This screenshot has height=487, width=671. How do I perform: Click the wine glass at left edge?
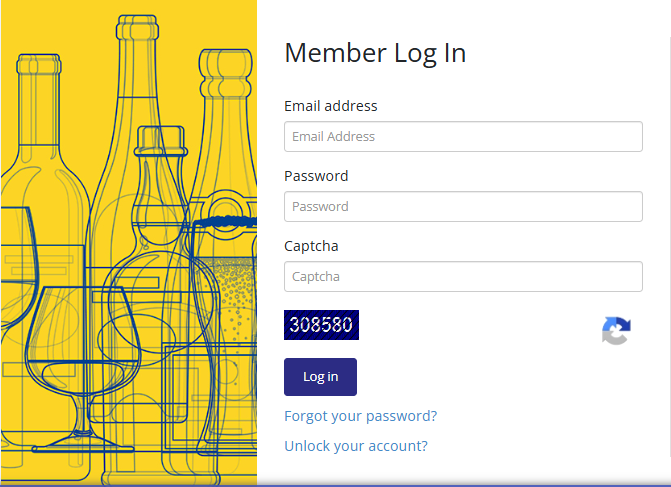pyautogui.click(x=15, y=260)
